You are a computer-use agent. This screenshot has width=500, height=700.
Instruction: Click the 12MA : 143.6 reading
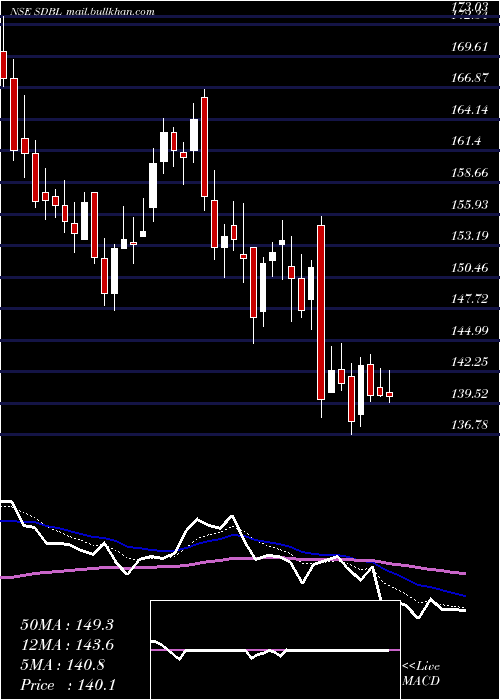[x=67, y=645]
